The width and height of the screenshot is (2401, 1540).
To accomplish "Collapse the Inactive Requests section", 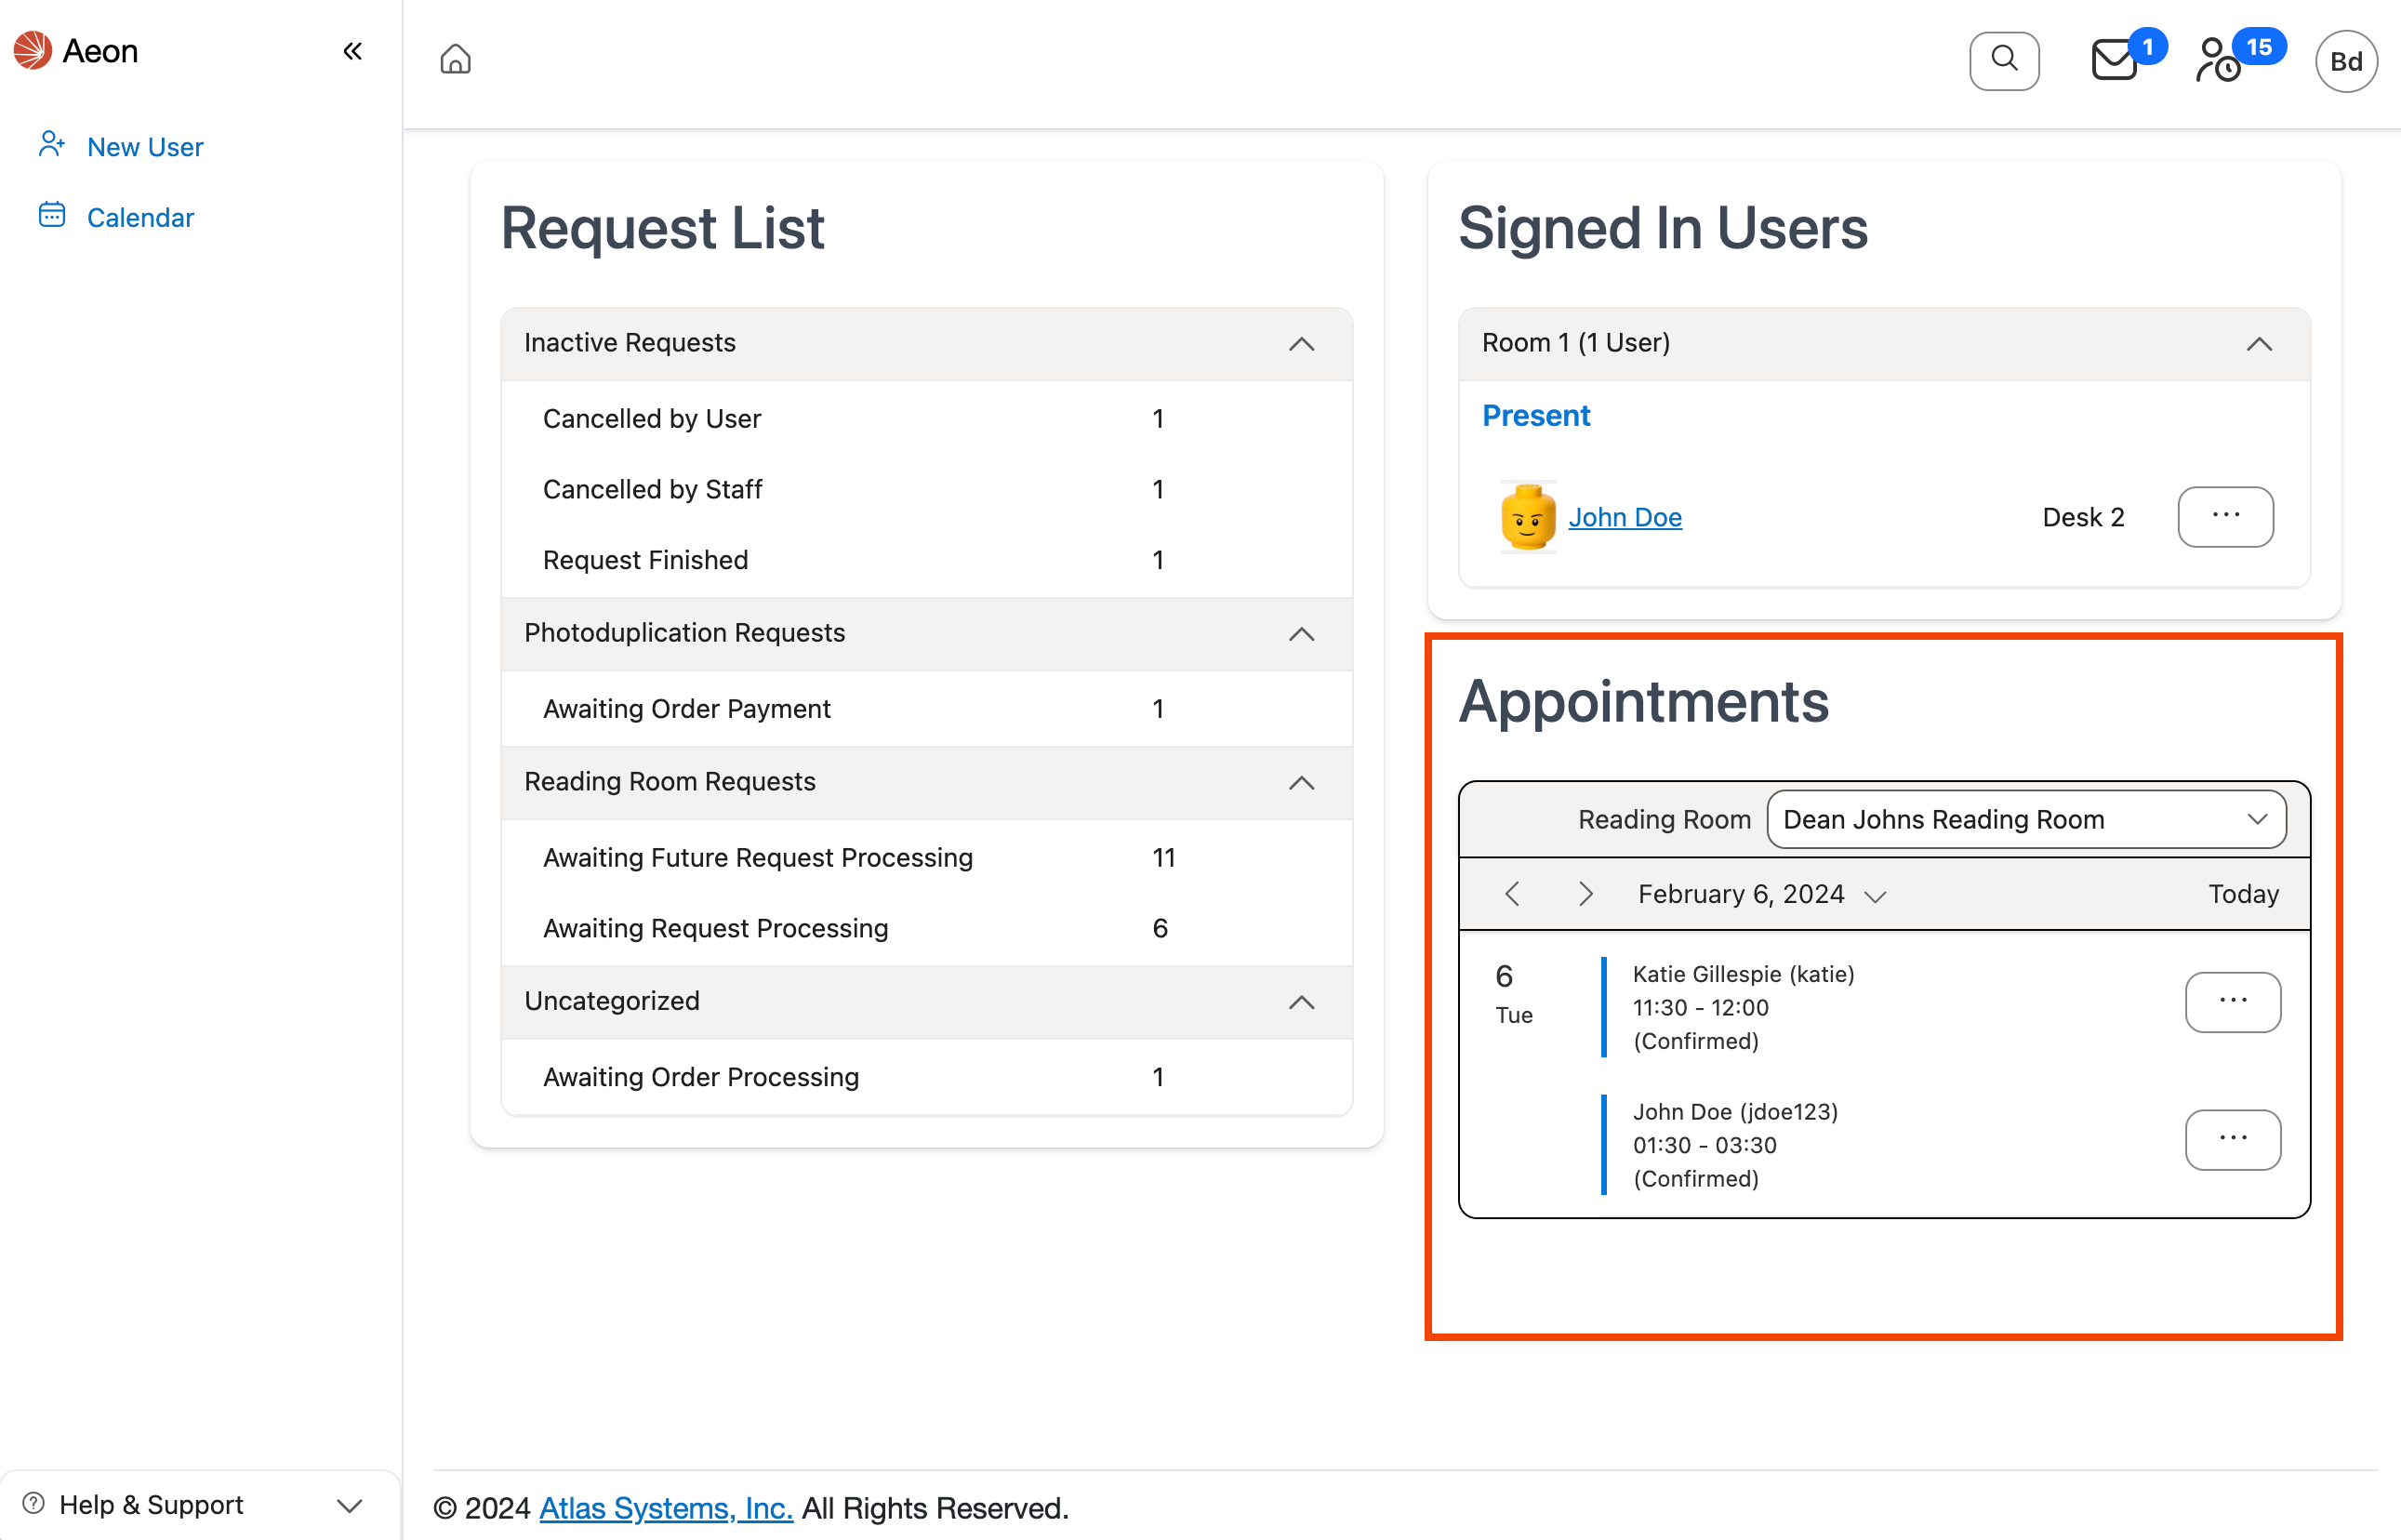I will (1301, 344).
